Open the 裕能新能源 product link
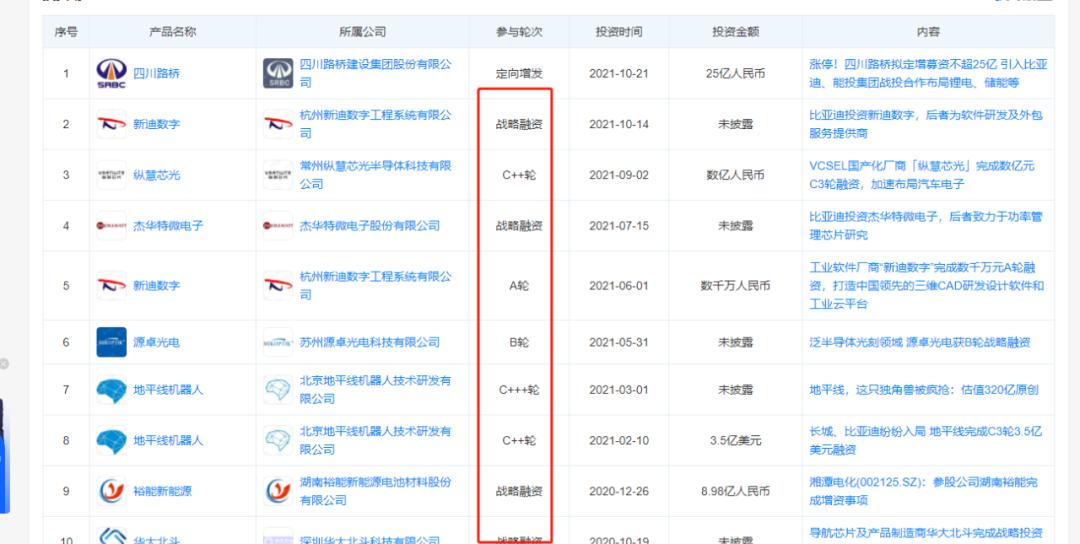Screen dimensions: 1080x544 coord(163,492)
